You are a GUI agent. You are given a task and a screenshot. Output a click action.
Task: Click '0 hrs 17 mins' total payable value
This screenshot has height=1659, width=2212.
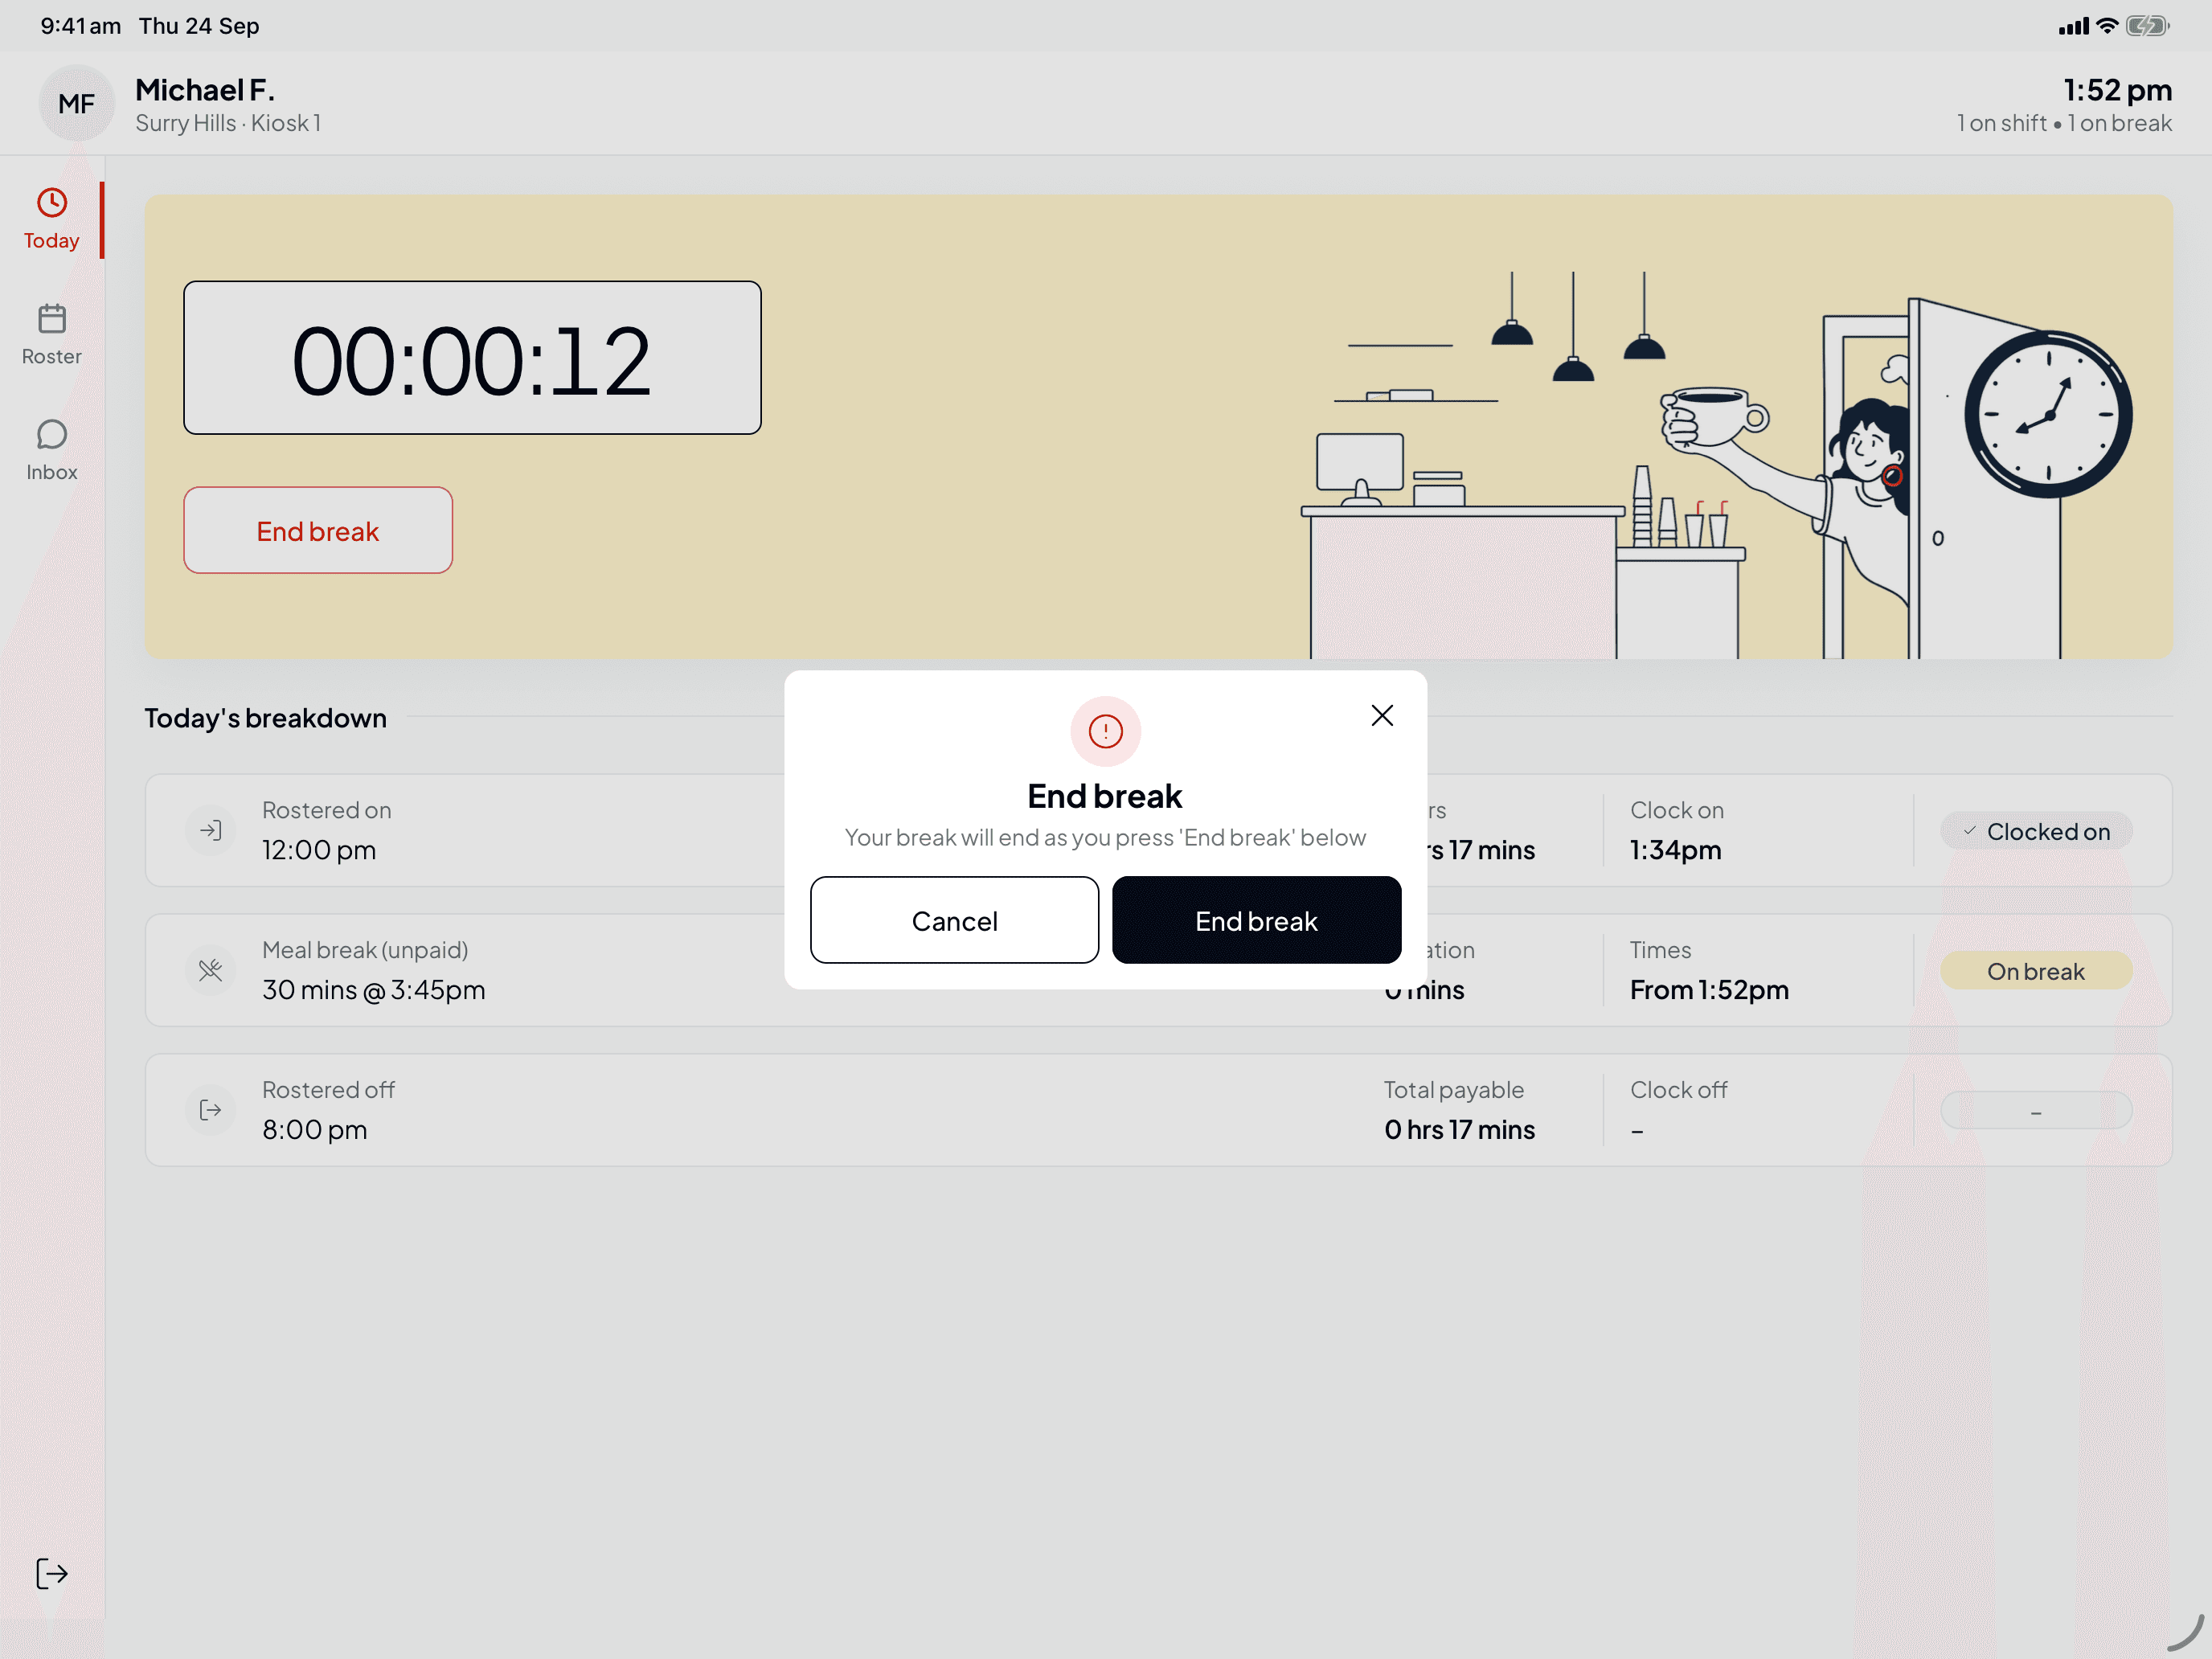1459,1130
